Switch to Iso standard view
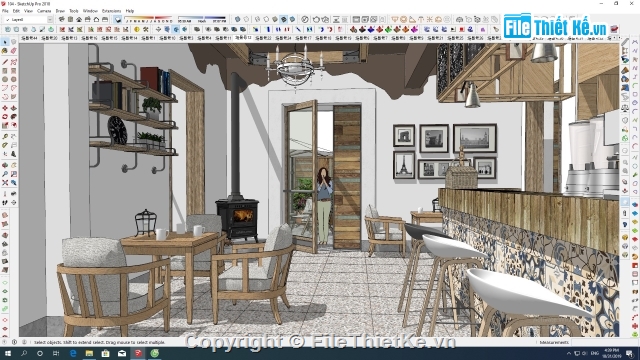 pyautogui.click(x=62, y=19)
